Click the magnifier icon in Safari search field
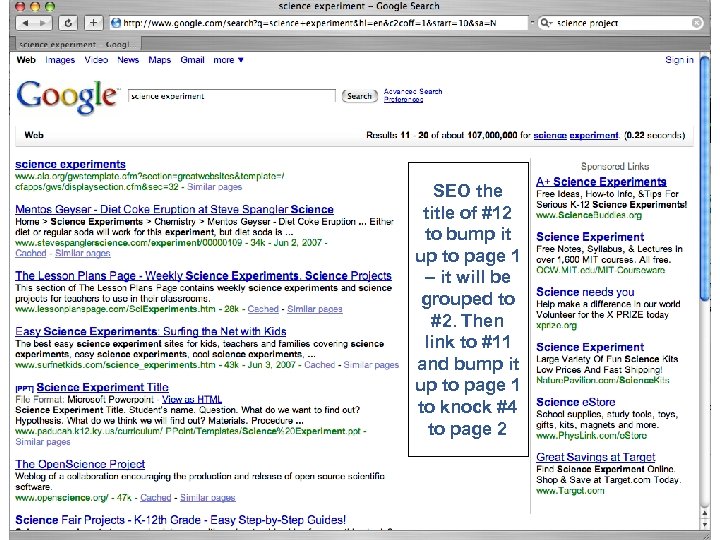 545,23
